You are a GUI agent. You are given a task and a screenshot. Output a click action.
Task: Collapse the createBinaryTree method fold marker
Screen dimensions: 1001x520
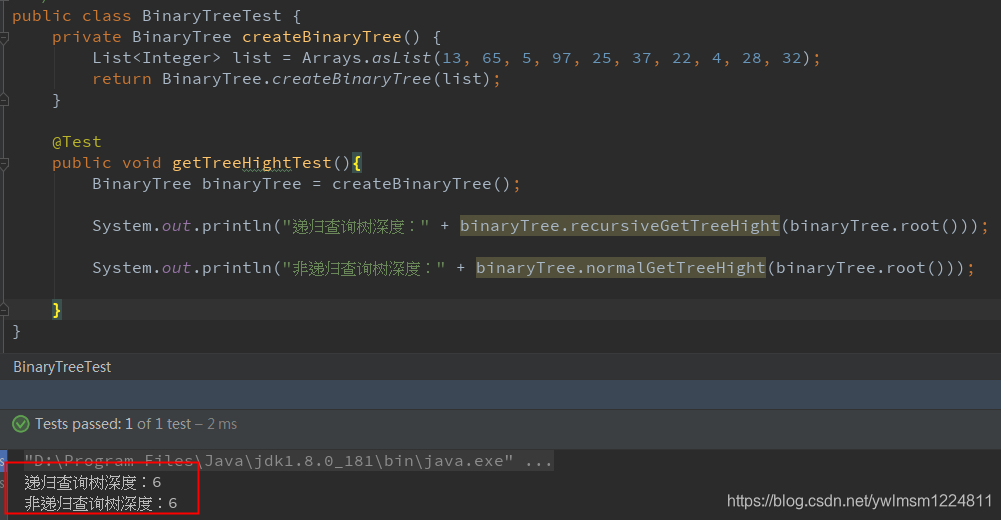coord(4,38)
